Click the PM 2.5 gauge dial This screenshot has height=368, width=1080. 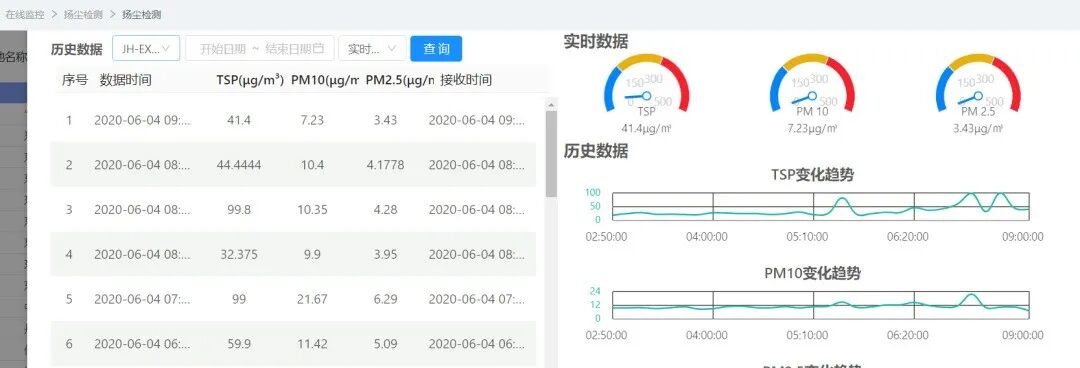click(x=978, y=84)
